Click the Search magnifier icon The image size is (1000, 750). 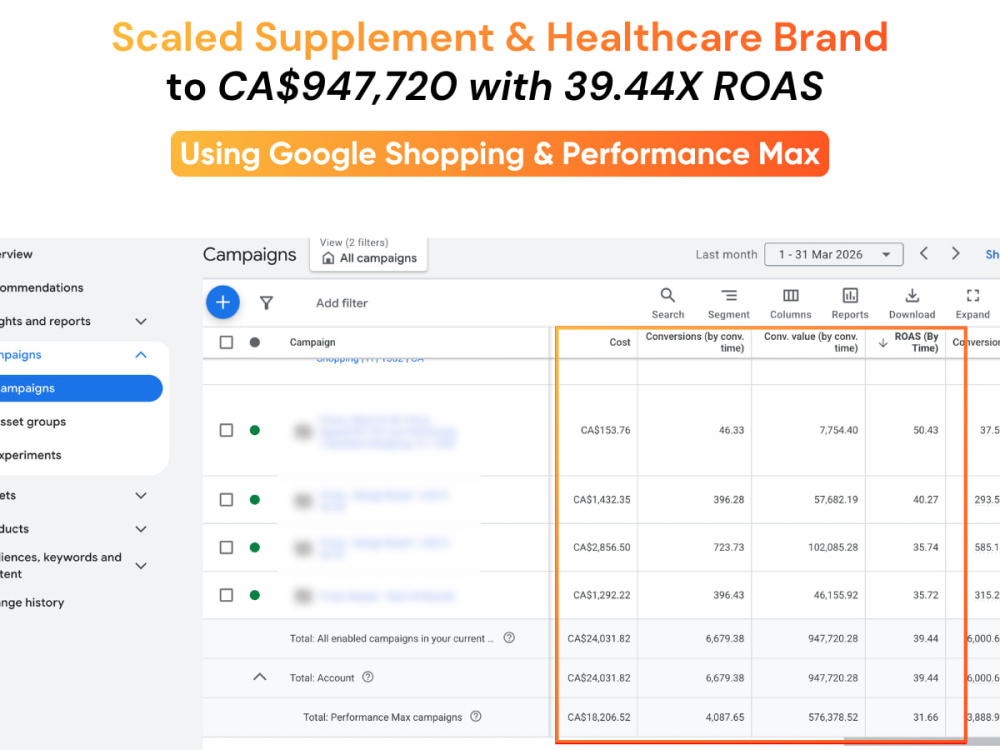click(668, 295)
